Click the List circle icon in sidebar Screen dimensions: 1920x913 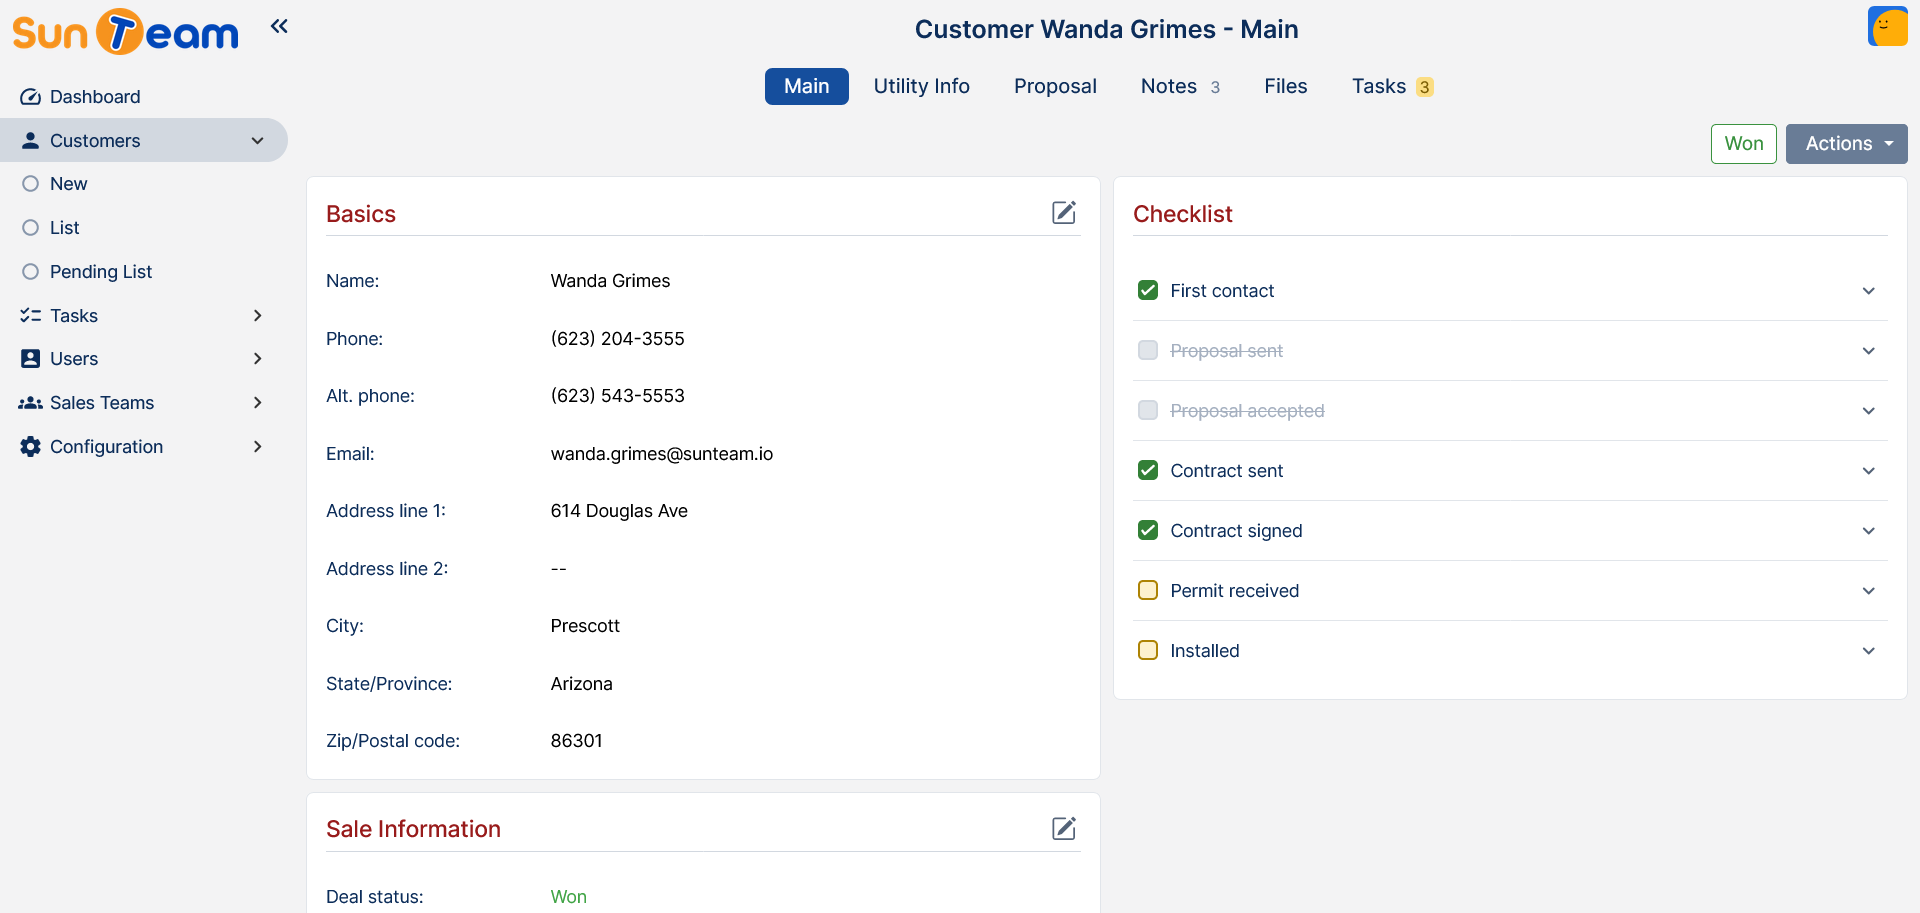30,228
